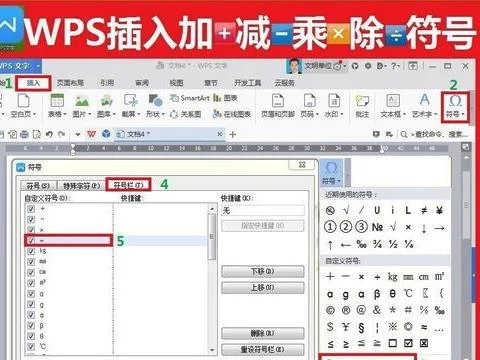Toggle the checkbox for θ symbol
480x360 pixels.
tap(31, 336)
